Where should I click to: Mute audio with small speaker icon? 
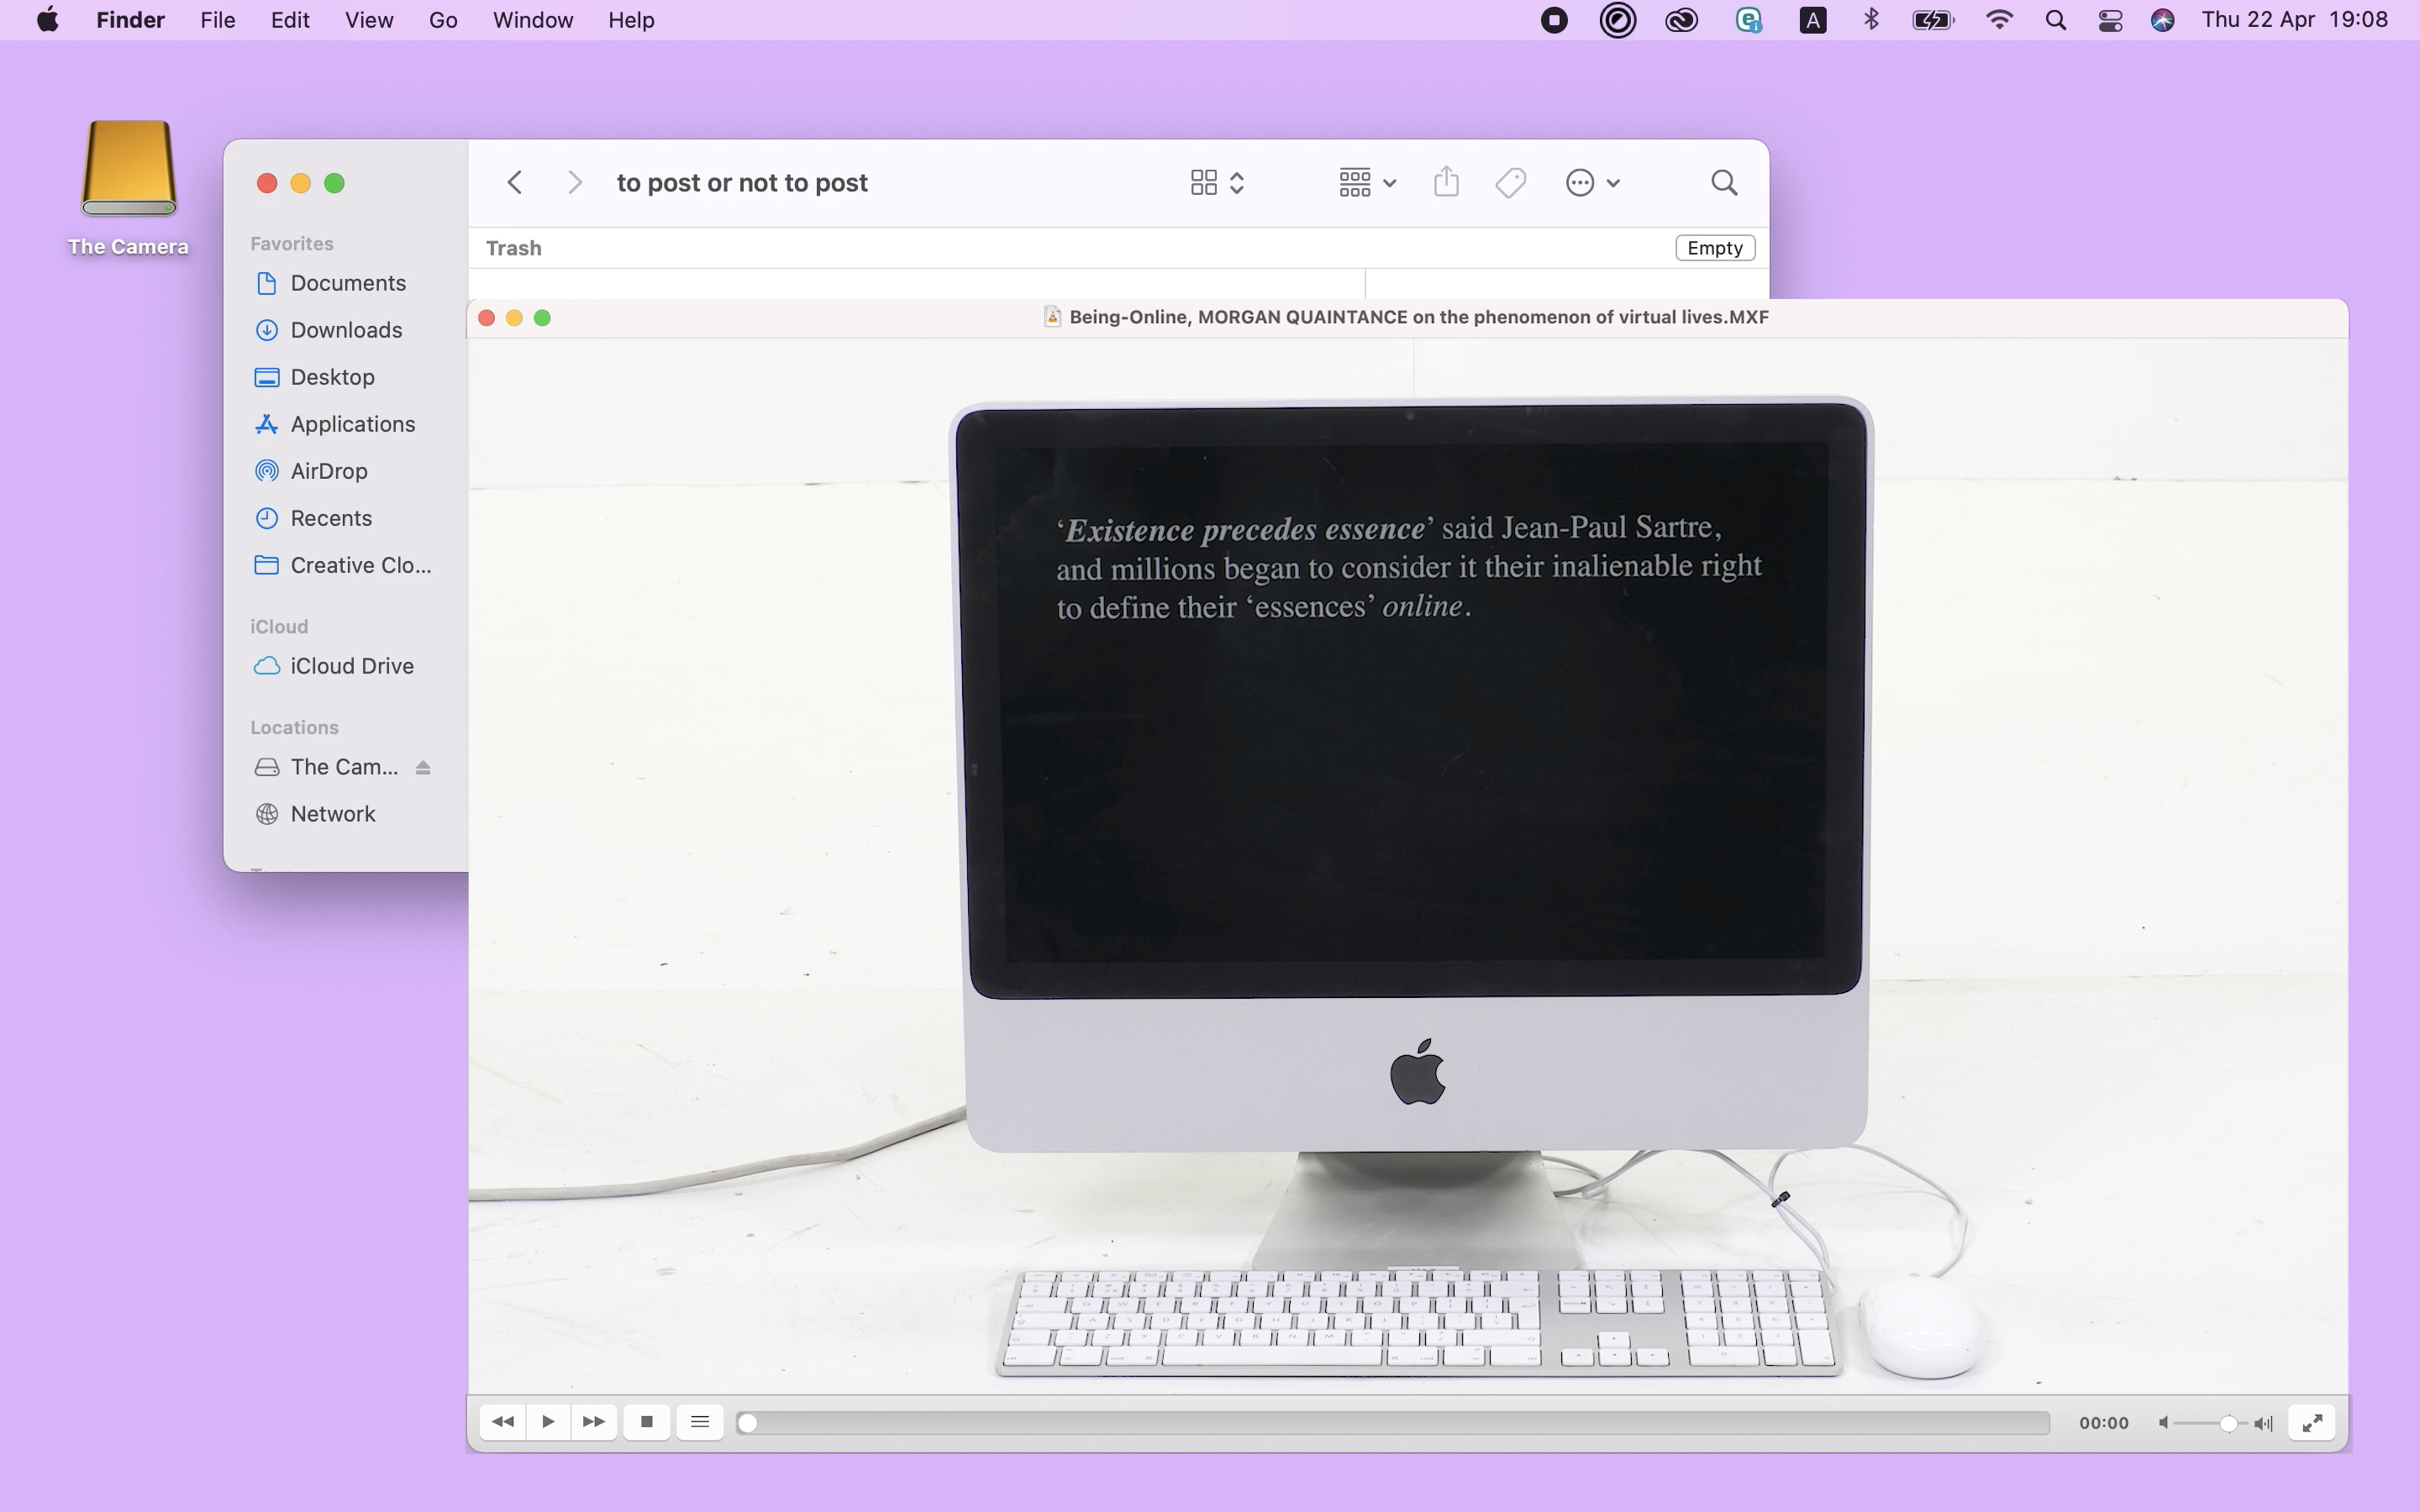[2162, 1423]
